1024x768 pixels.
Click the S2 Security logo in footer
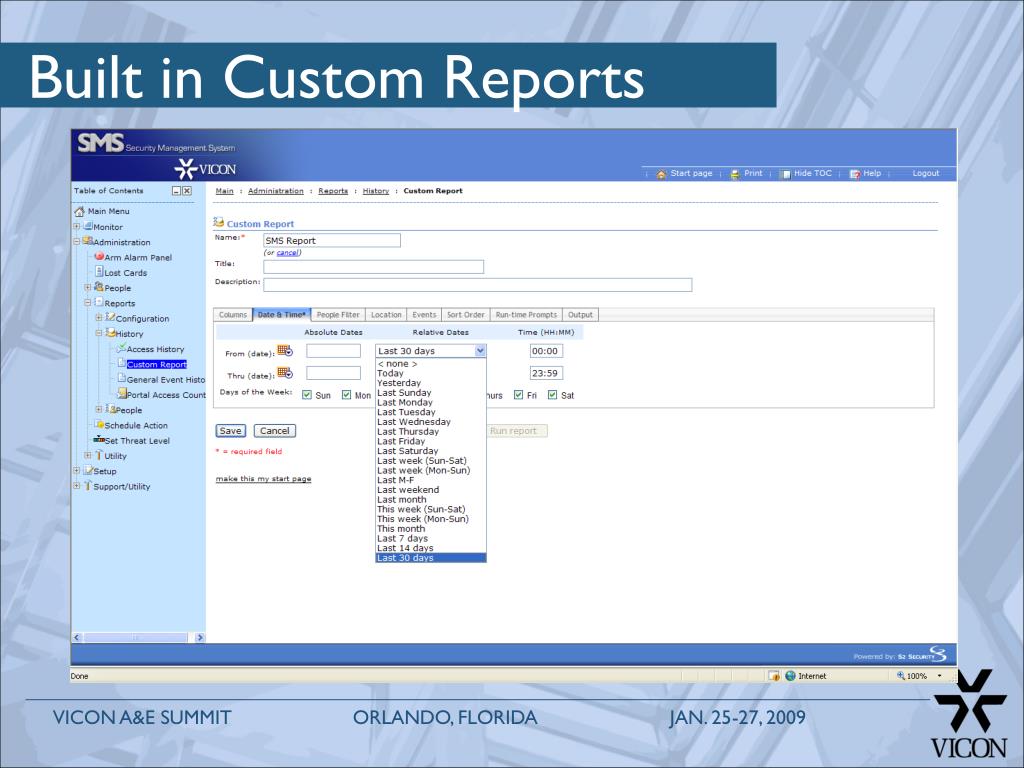point(938,654)
